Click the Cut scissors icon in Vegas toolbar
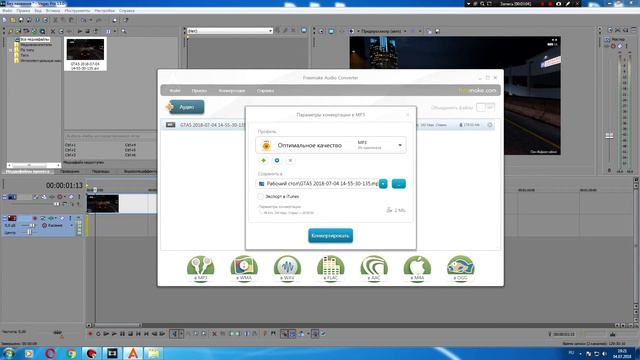 [56, 20]
